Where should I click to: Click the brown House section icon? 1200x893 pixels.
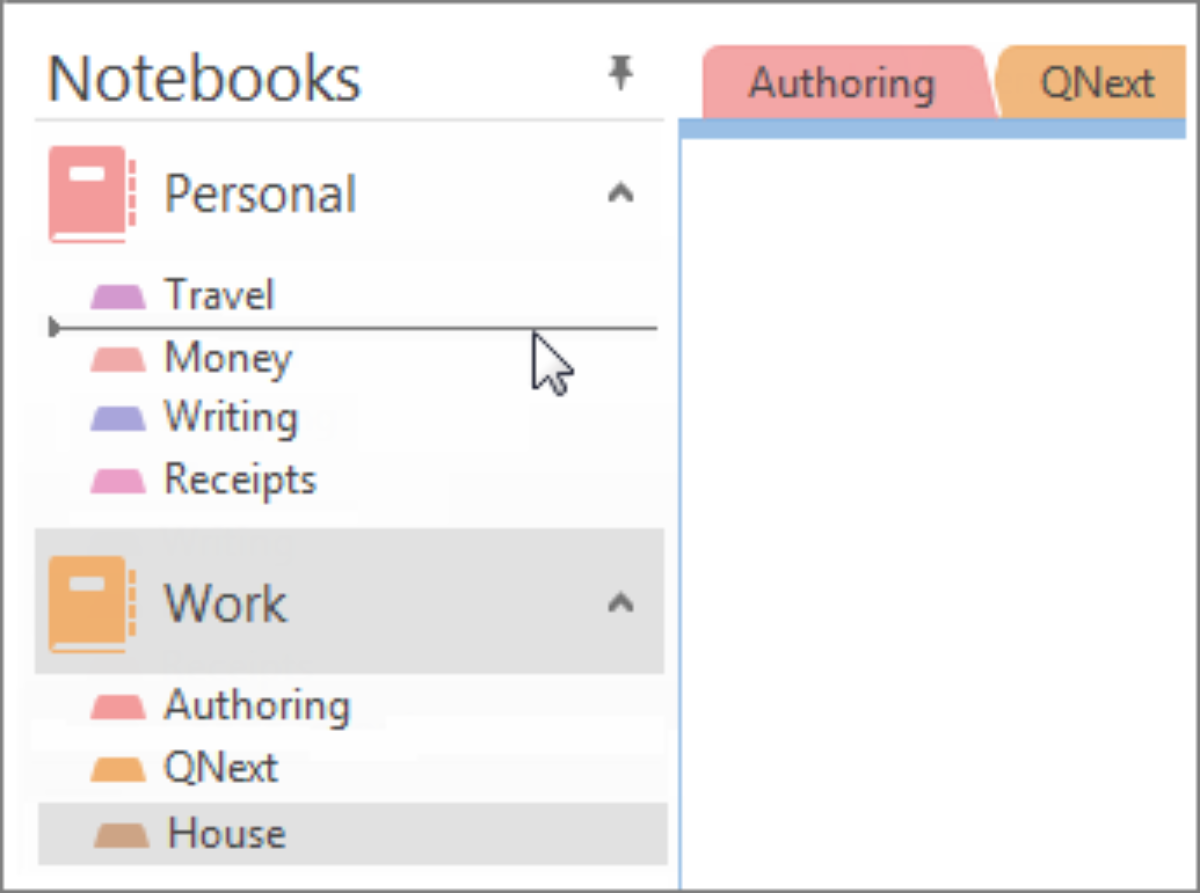click(121, 834)
